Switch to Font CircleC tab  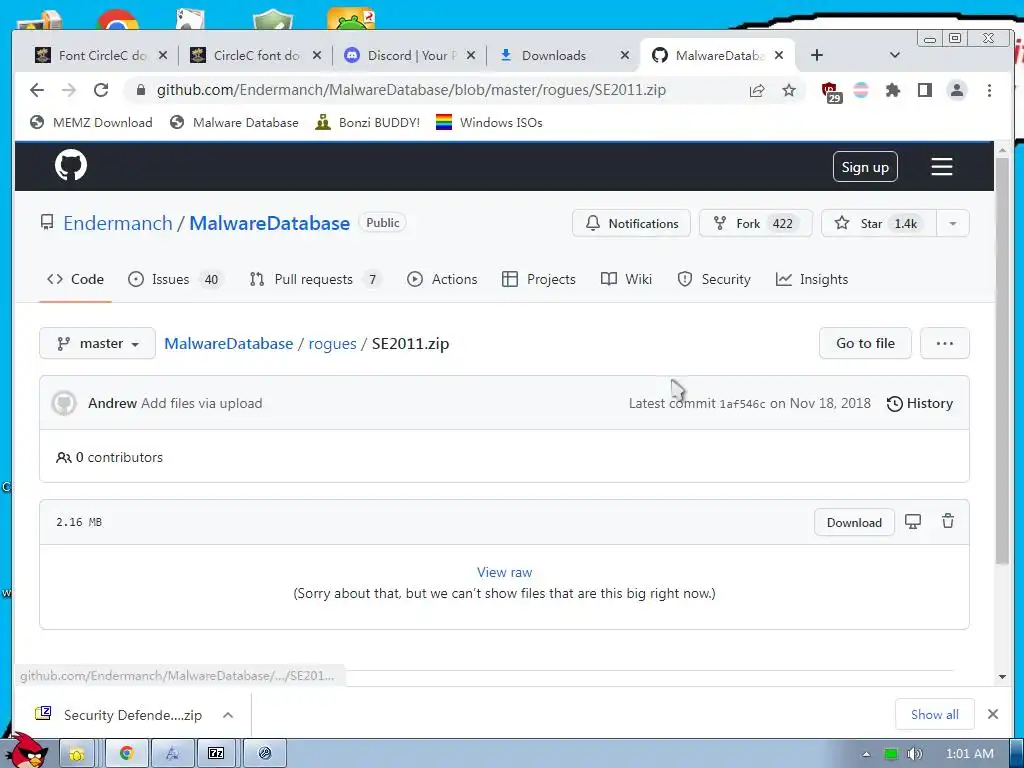(102, 56)
